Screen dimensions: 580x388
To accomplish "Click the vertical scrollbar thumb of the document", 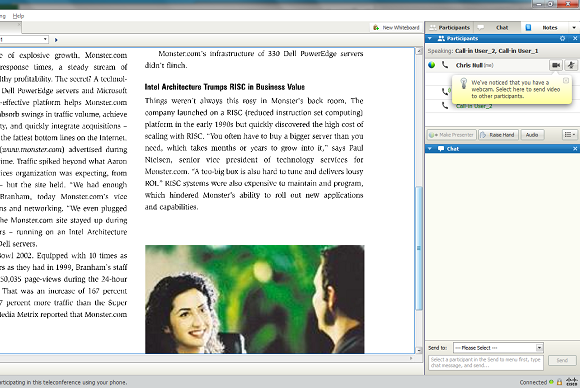I will (x=419, y=248).
